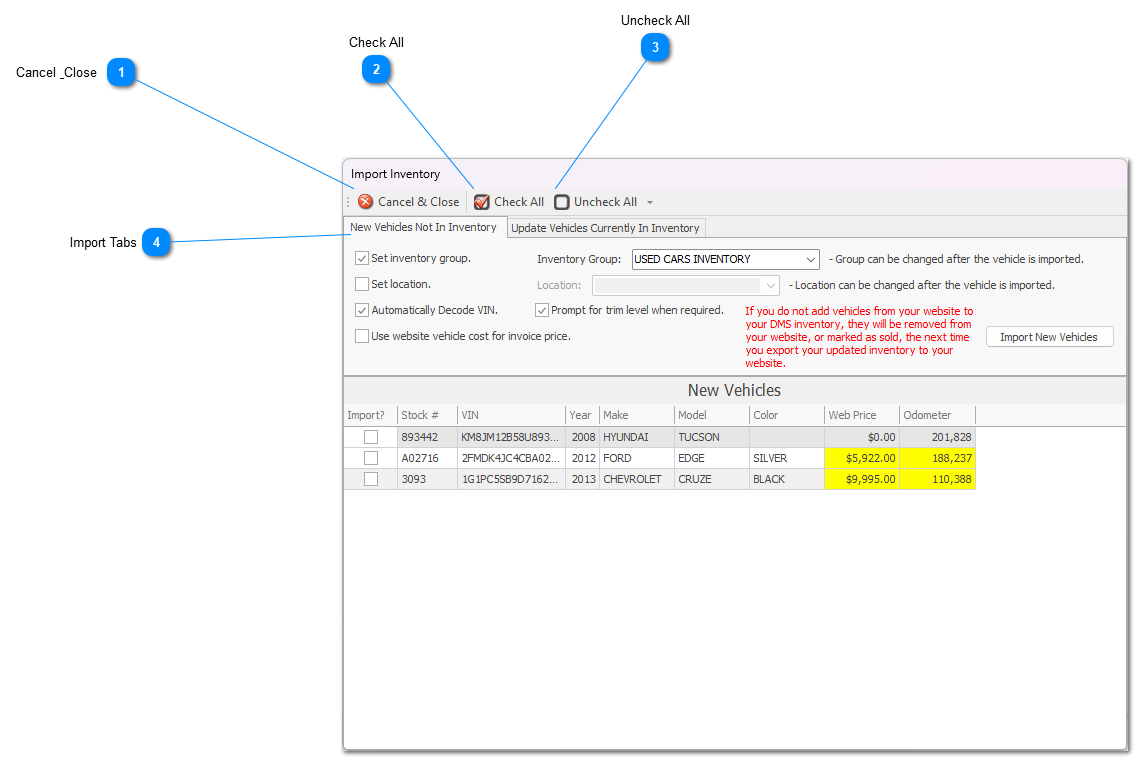Click VIN cell starting KM8JM12B58U893
1137x760 pixels.
[511, 437]
